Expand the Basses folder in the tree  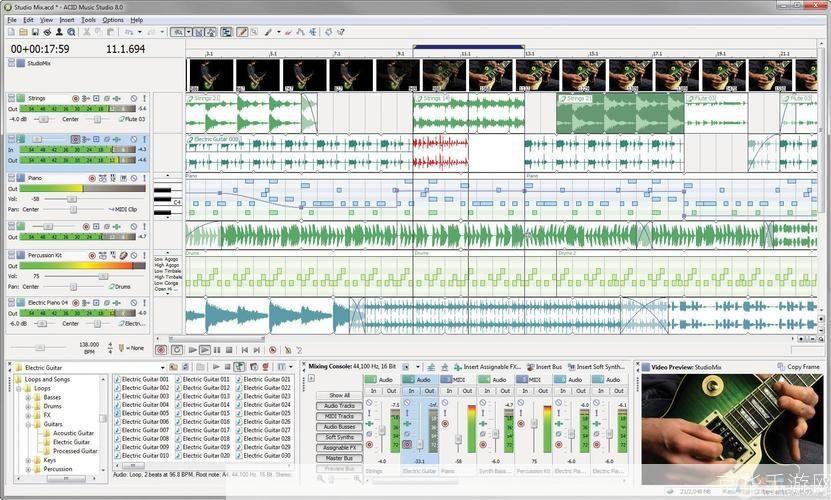click(28, 397)
